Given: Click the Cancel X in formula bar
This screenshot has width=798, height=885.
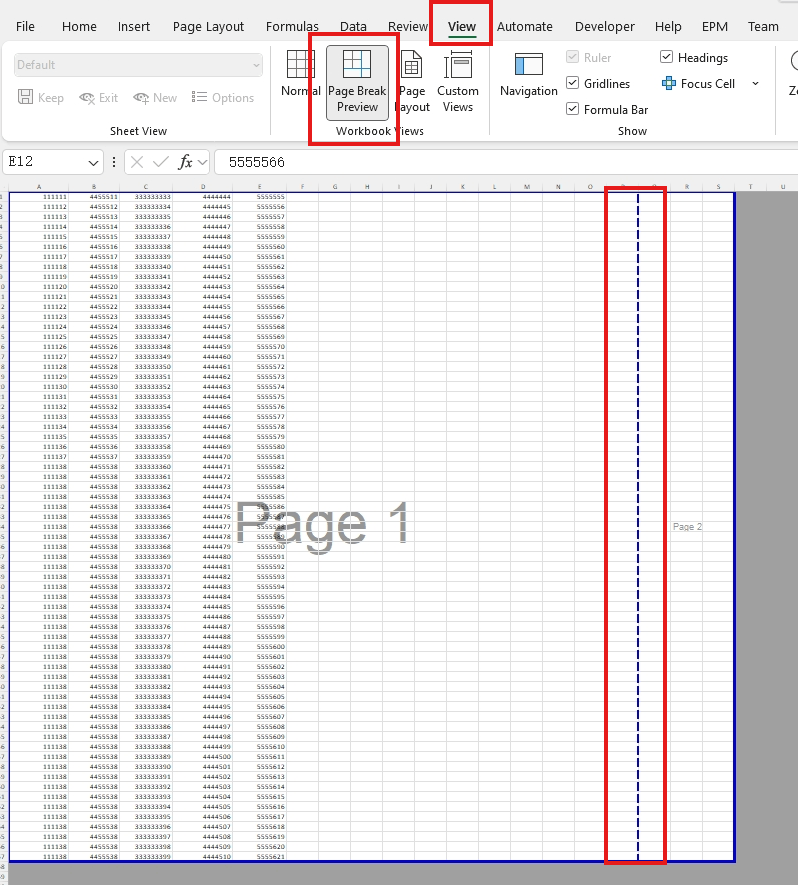Looking at the screenshot, I should (x=137, y=163).
